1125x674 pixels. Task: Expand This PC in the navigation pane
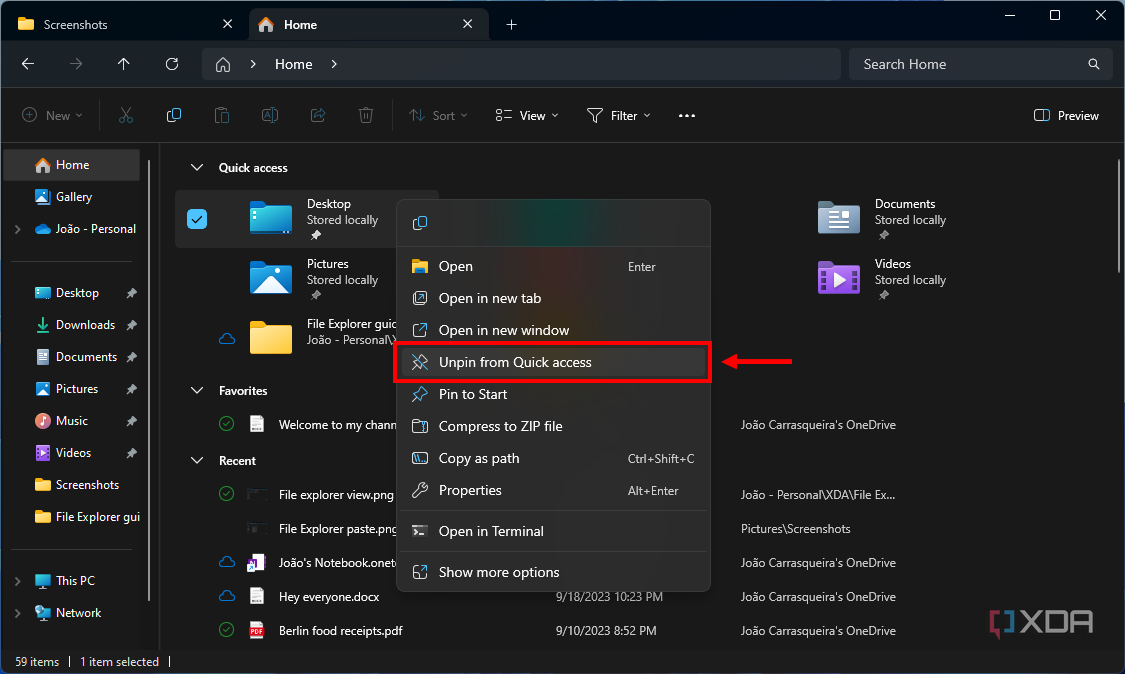[x=18, y=580]
